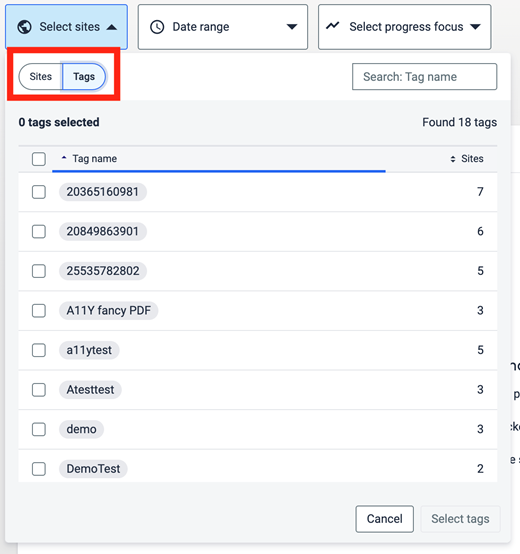
Task: Click the Search: Tag name field
Action: point(424,77)
